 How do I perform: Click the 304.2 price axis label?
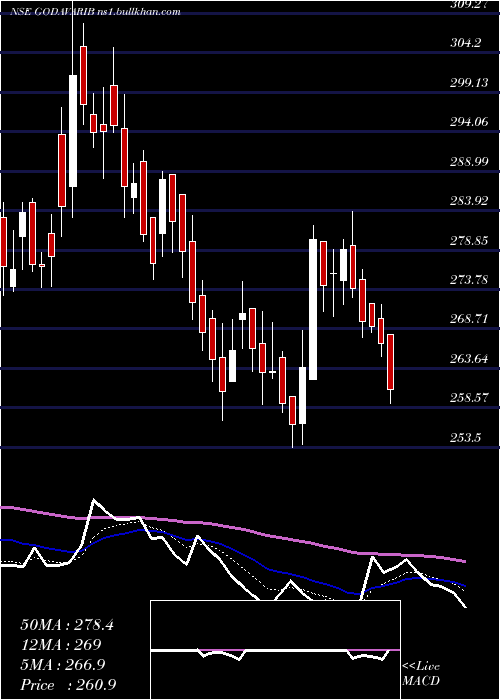click(466, 43)
